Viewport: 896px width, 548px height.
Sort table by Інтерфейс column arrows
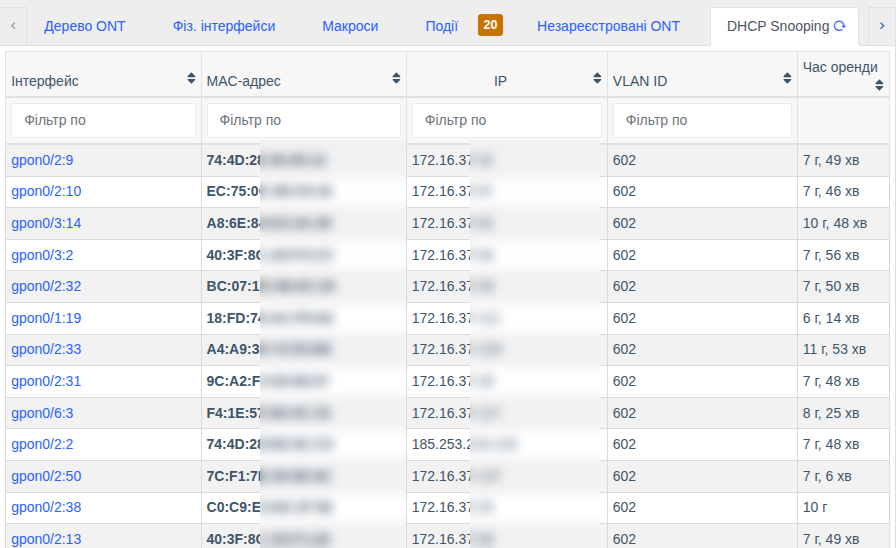coord(191,79)
